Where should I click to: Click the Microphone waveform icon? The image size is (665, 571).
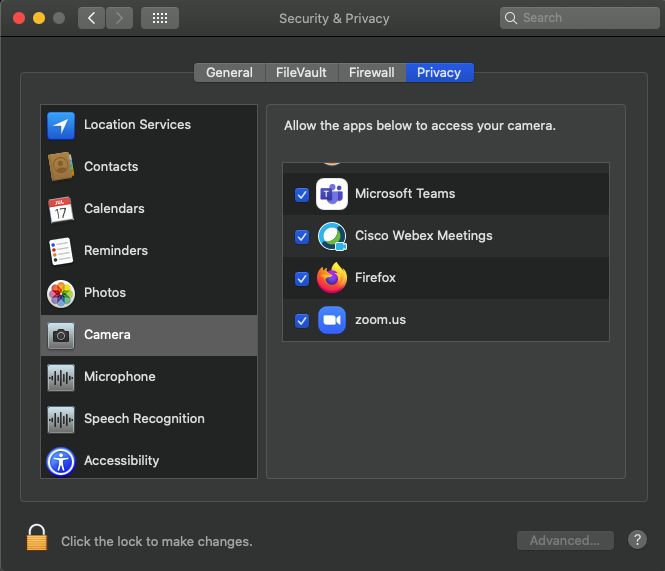[x=61, y=377]
